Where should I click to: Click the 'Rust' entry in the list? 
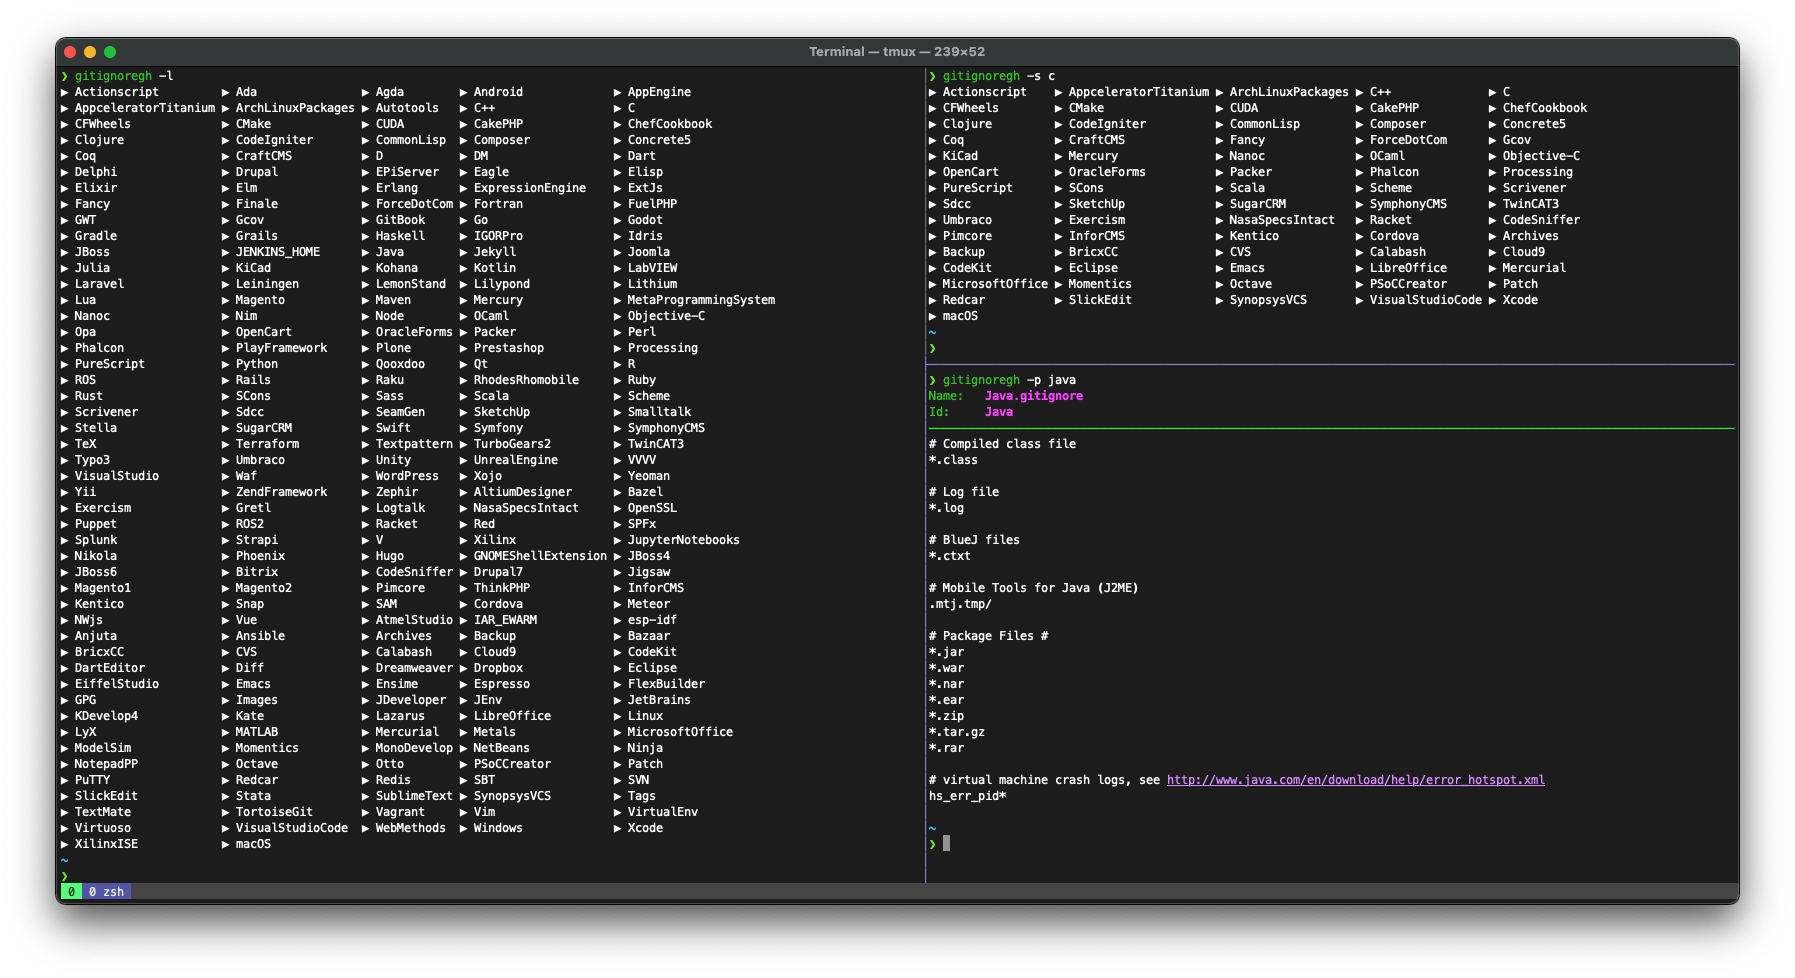[x=89, y=396]
